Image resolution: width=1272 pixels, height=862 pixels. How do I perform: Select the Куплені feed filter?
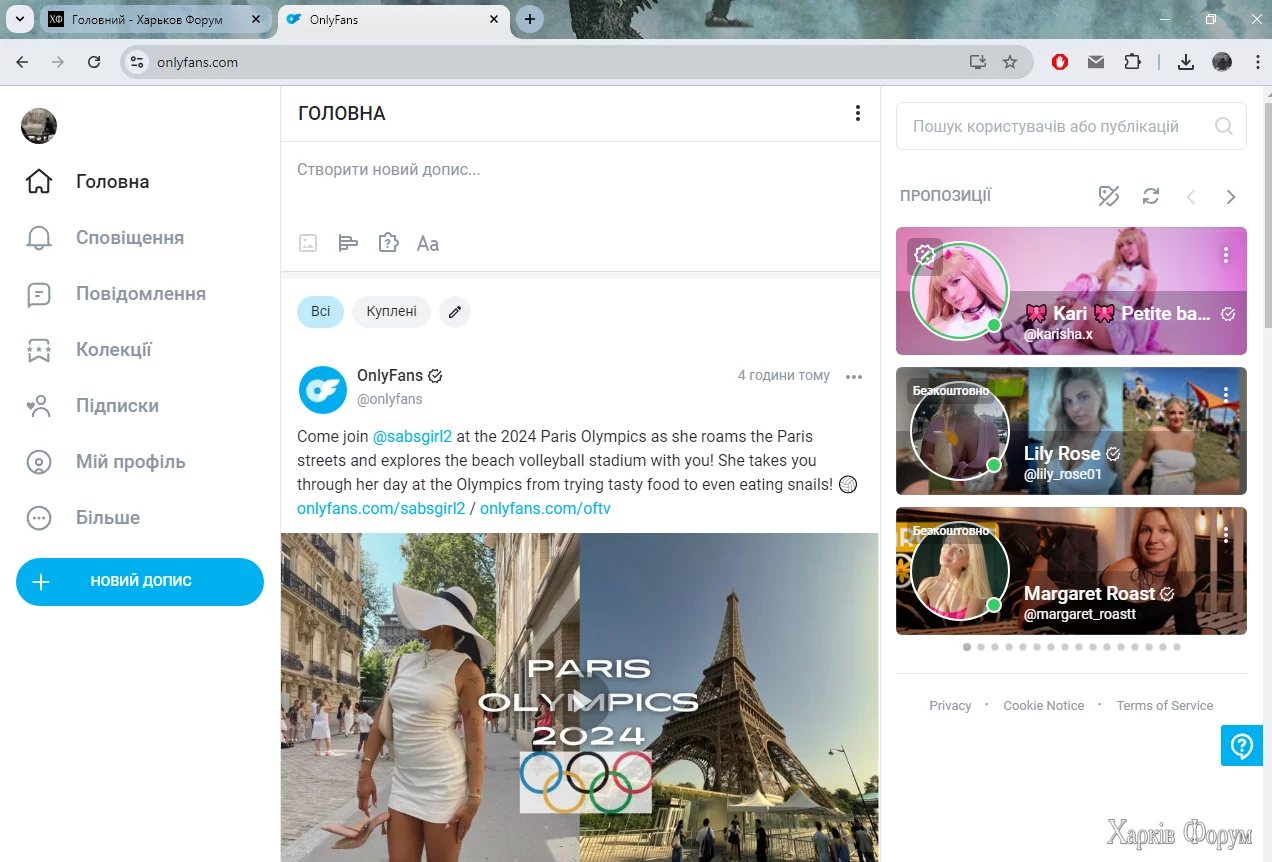point(391,312)
